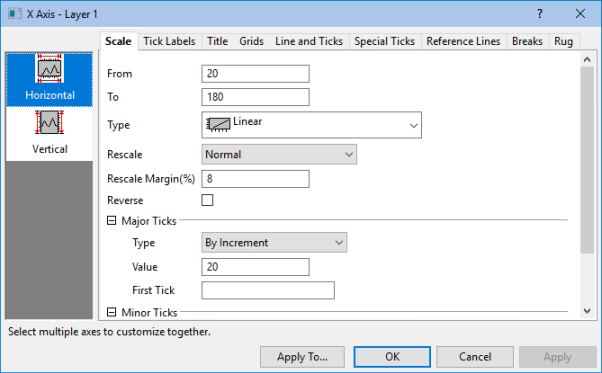602x373 pixels.
Task: Toggle the Reverse checkbox
Action: (x=207, y=200)
